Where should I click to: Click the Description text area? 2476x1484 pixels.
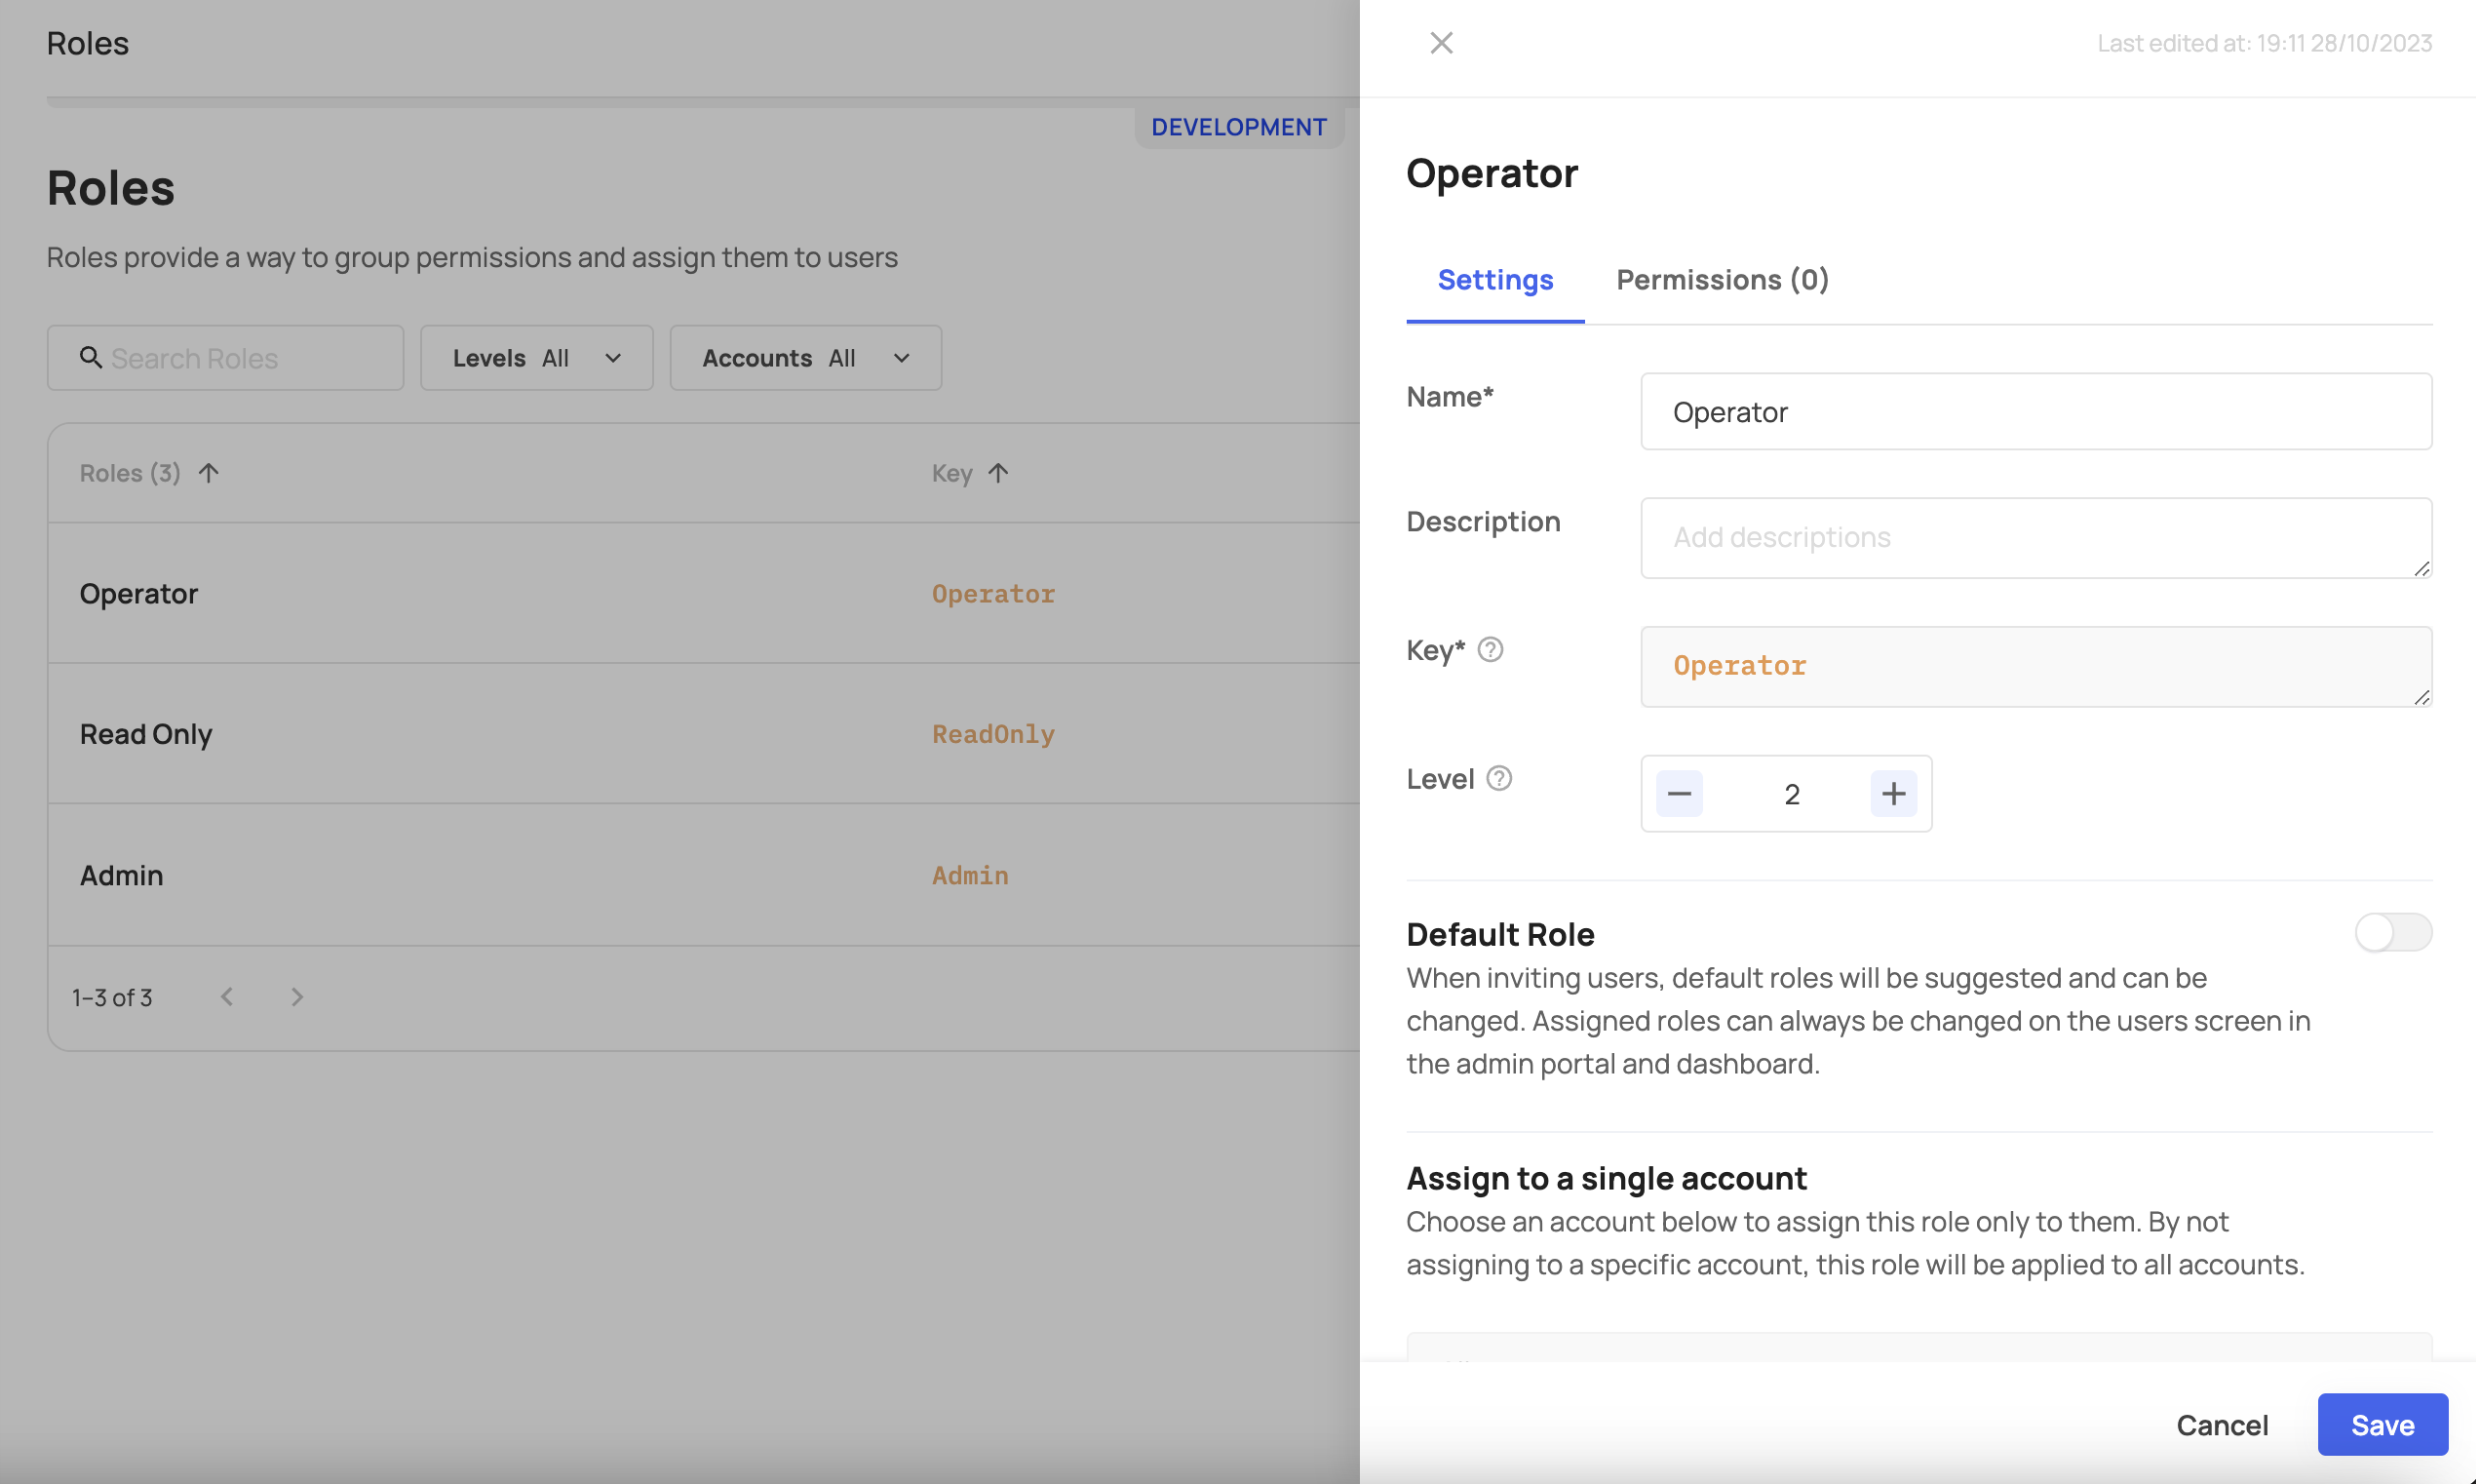[x=2035, y=538]
